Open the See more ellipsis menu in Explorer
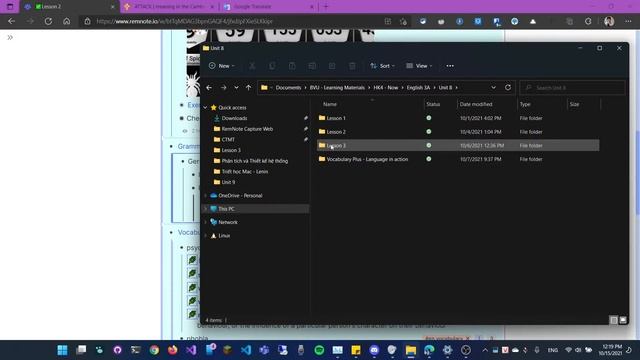This screenshot has height=360, width=640. pos(450,66)
